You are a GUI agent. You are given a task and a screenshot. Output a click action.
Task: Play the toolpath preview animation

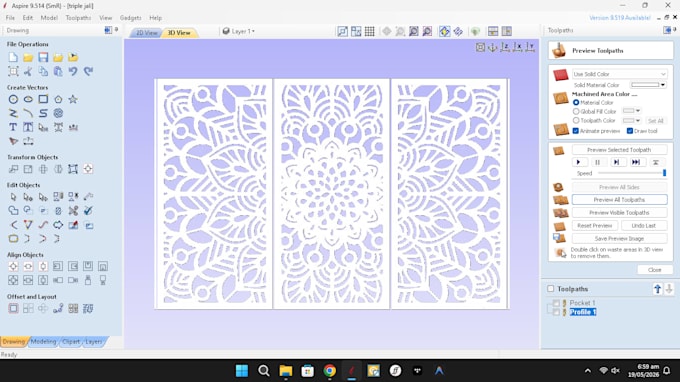[579, 162]
